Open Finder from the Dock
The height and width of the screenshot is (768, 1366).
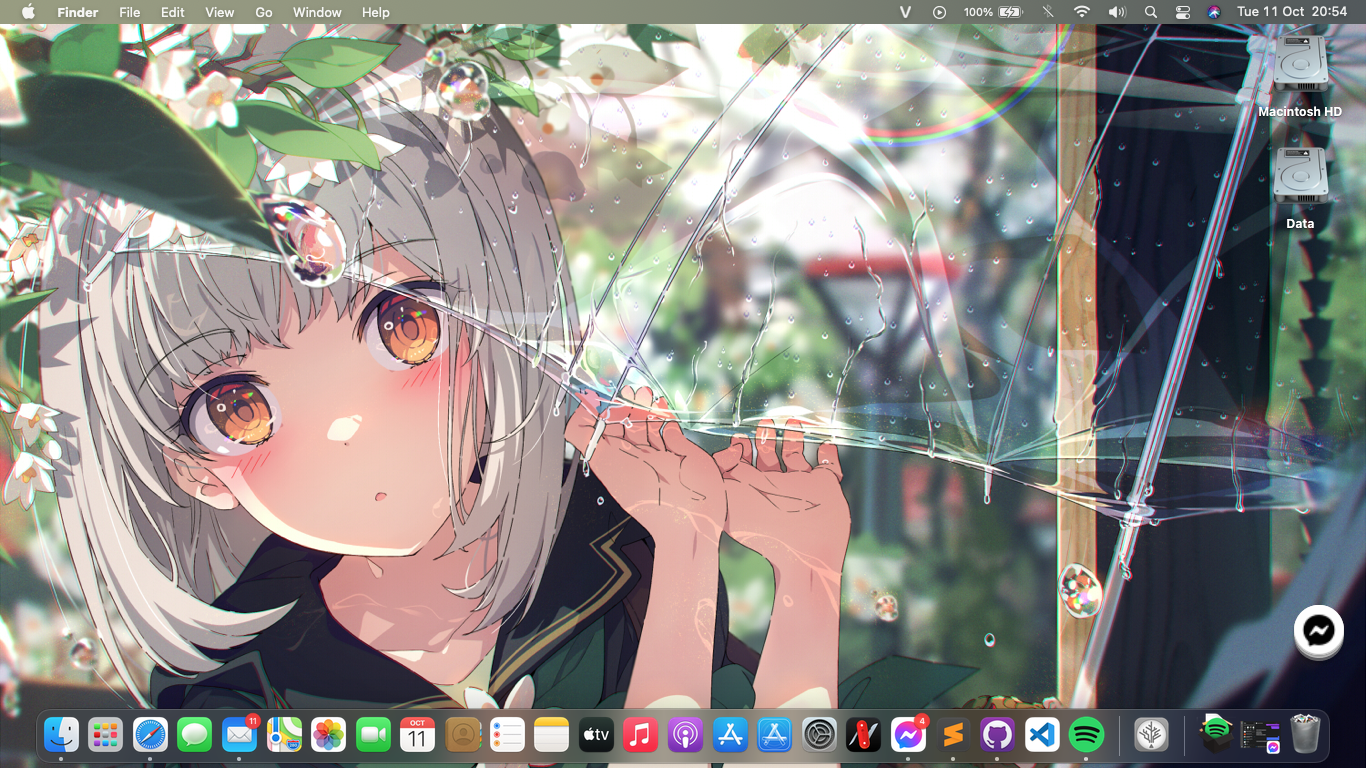tap(61, 736)
